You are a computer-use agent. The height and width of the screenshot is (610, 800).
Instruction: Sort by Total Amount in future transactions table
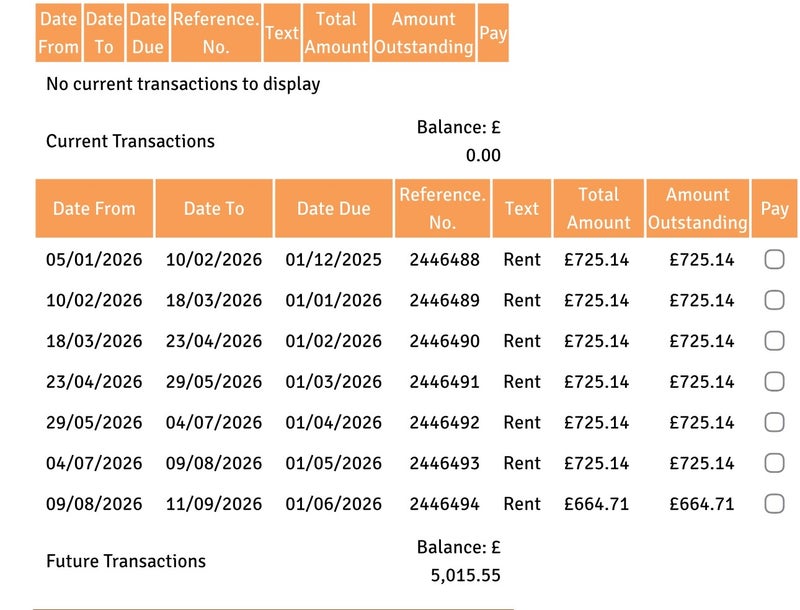point(598,208)
